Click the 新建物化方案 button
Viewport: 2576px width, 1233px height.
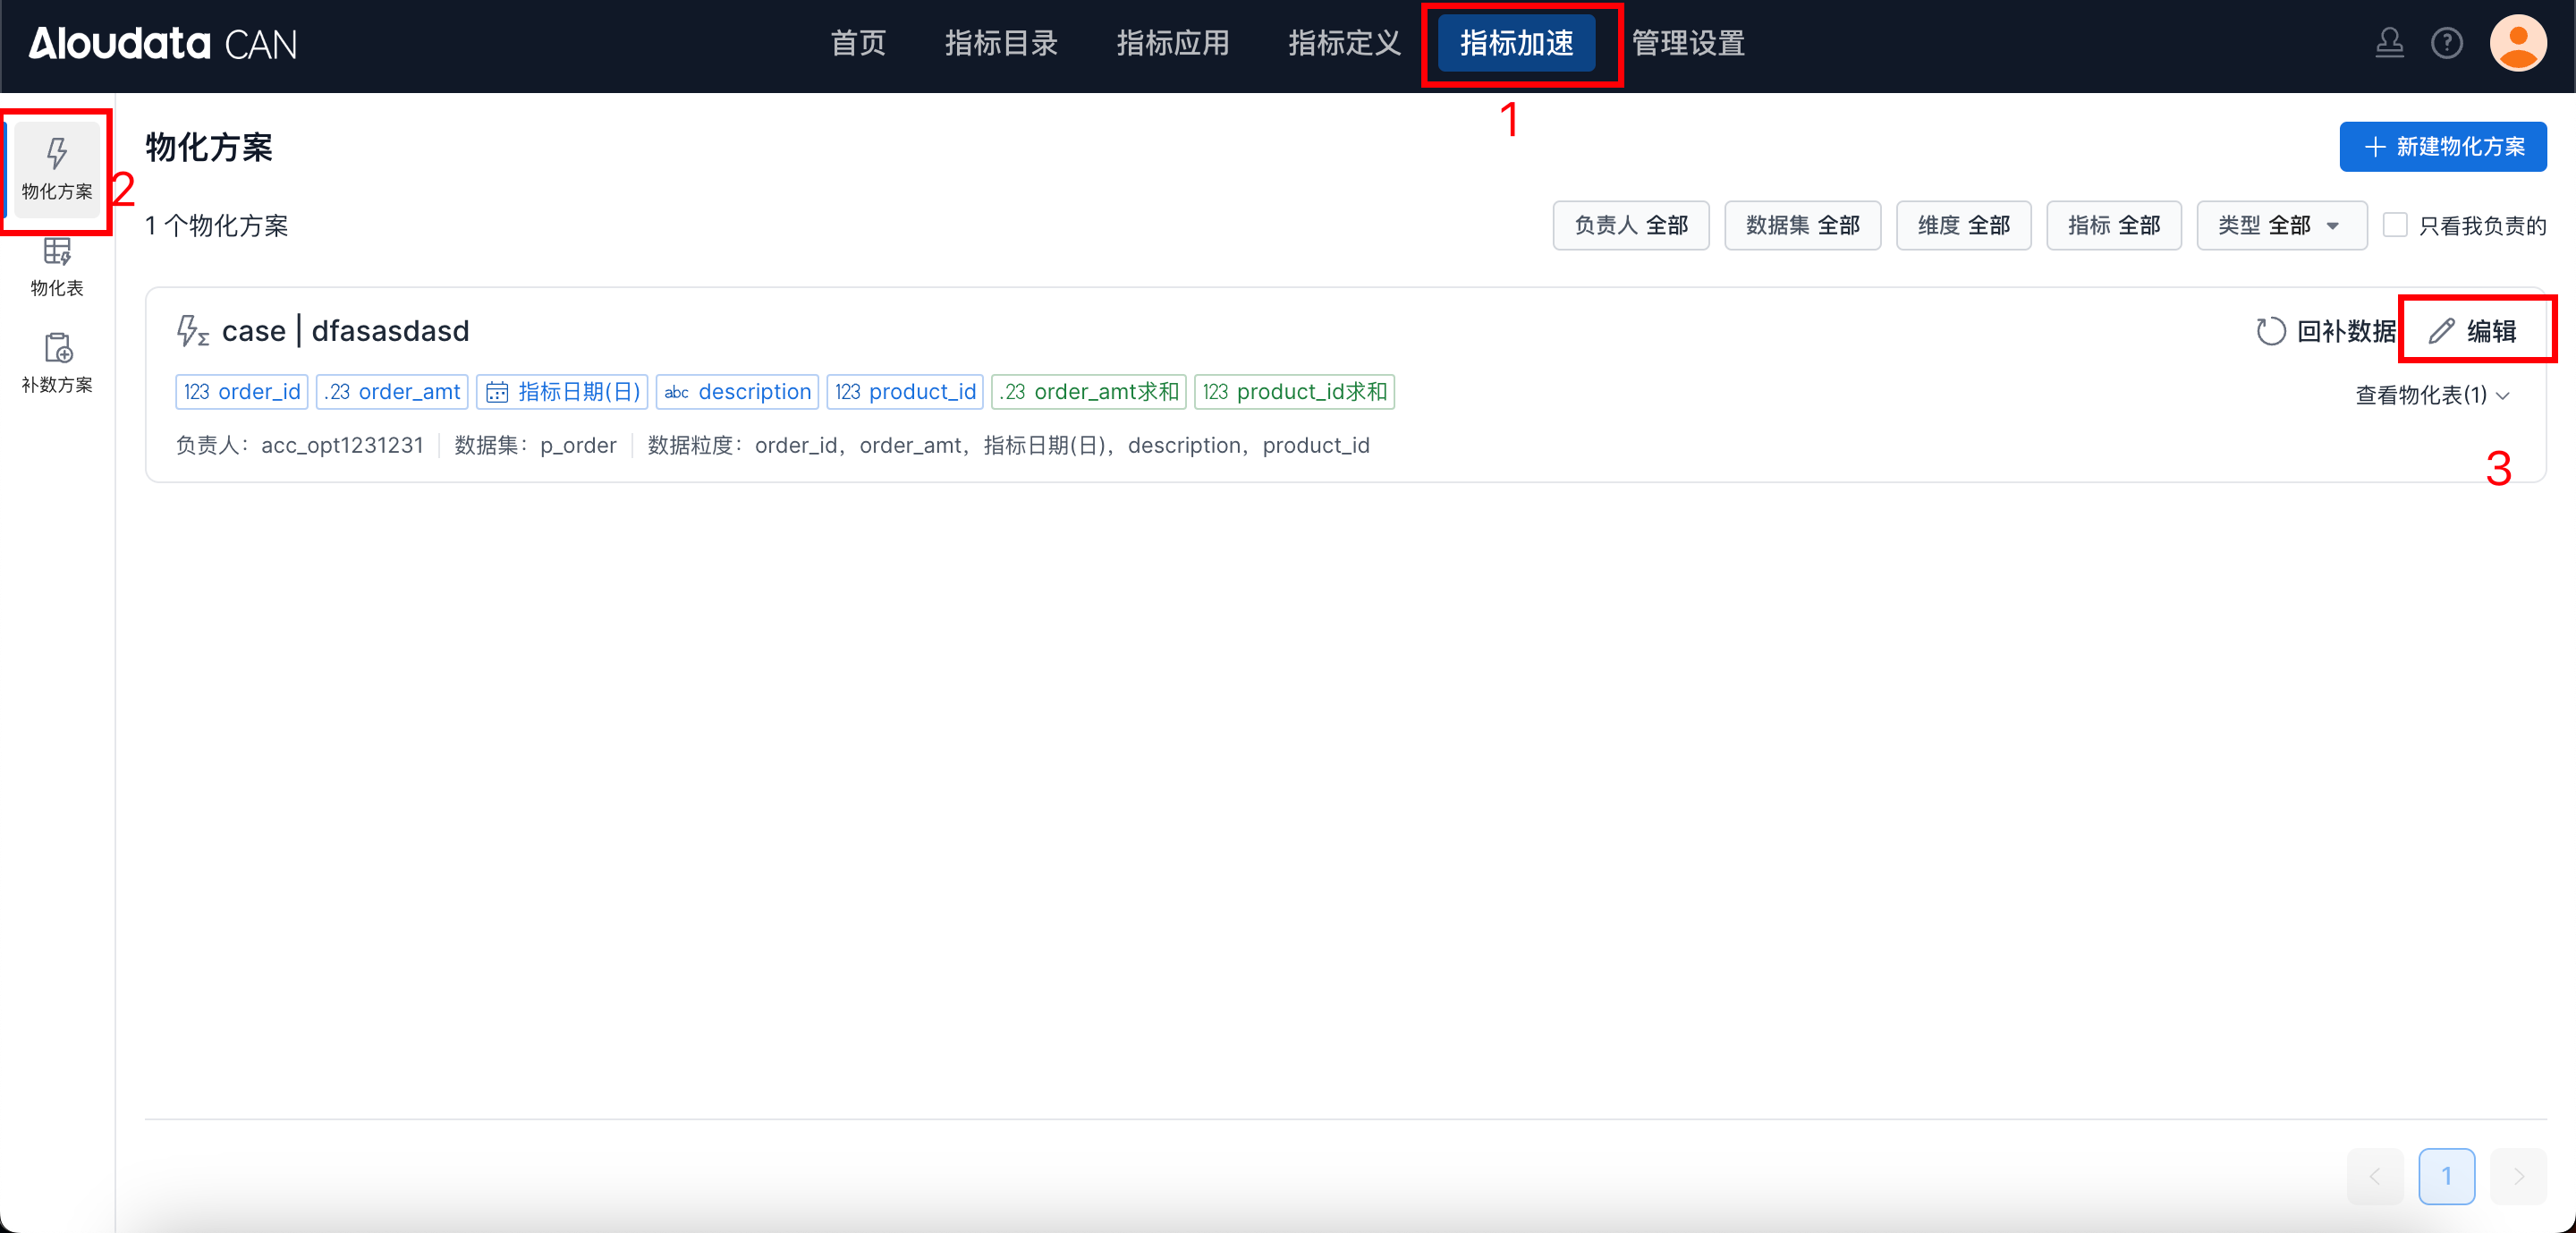coord(2442,147)
